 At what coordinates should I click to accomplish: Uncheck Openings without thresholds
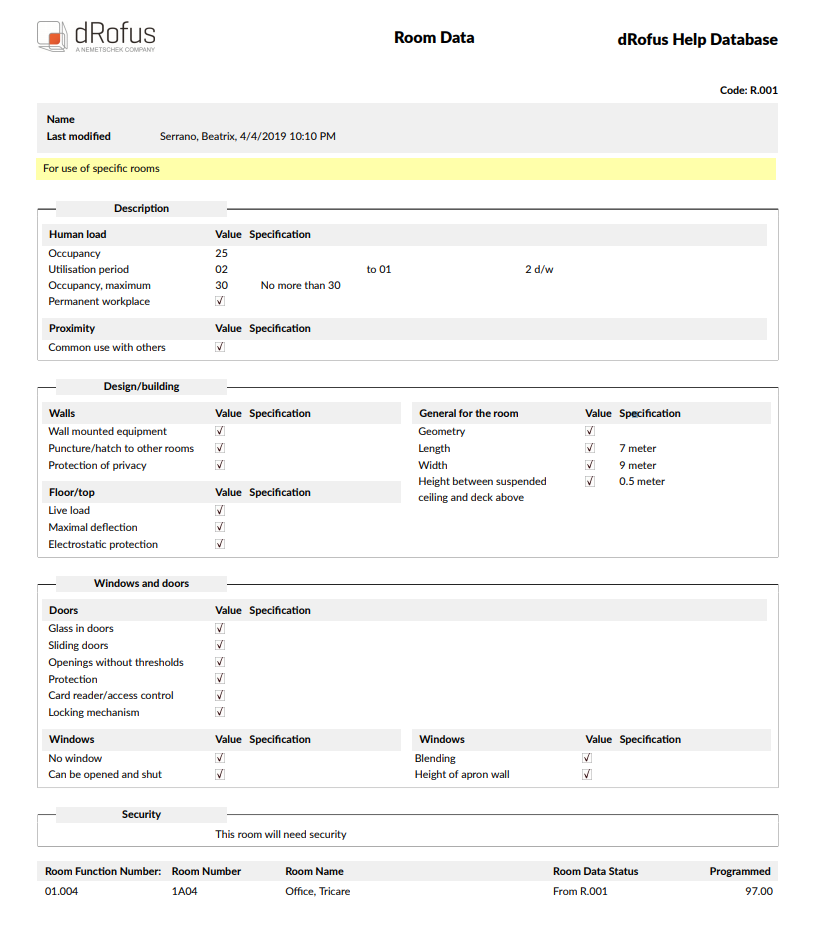tap(219, 661)
